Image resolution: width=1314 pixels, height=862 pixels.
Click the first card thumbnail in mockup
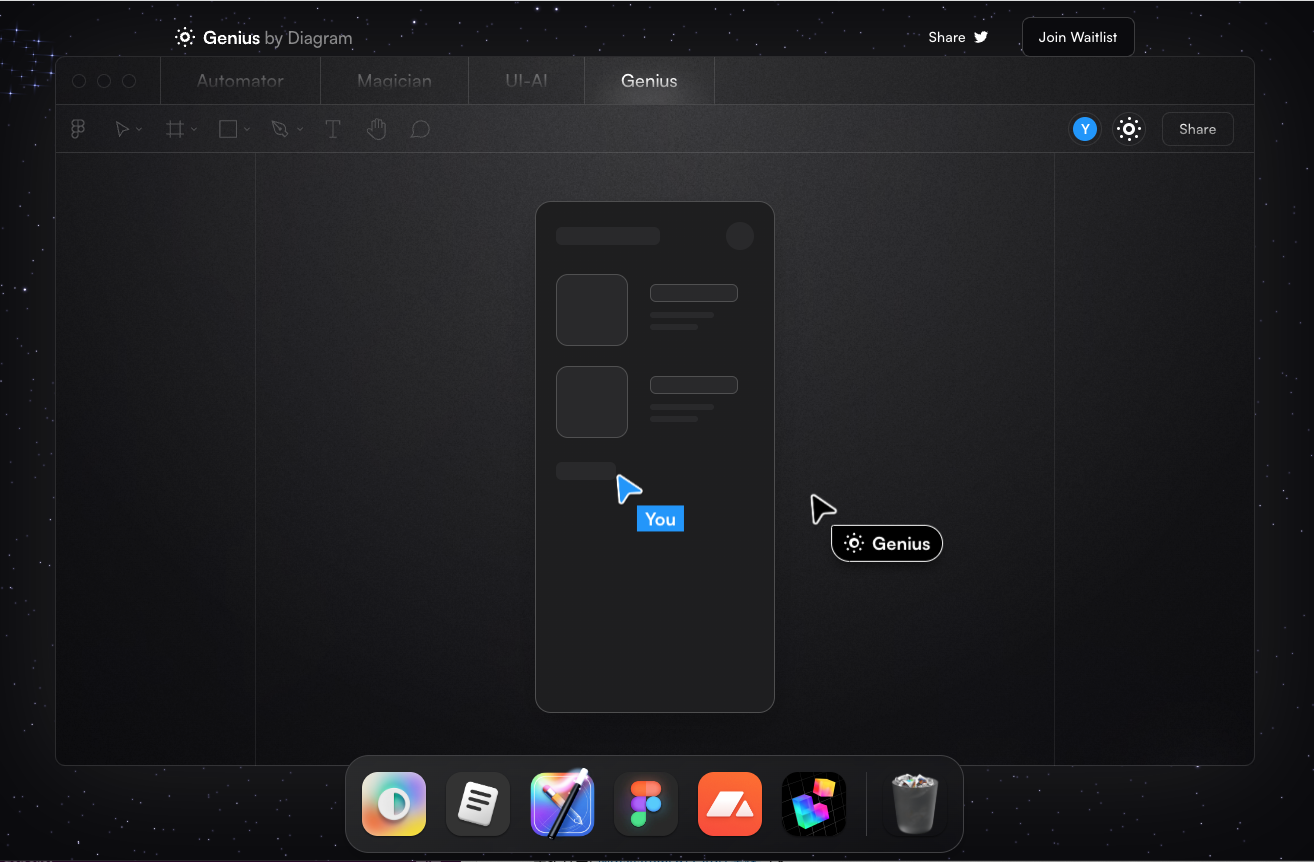592,310
